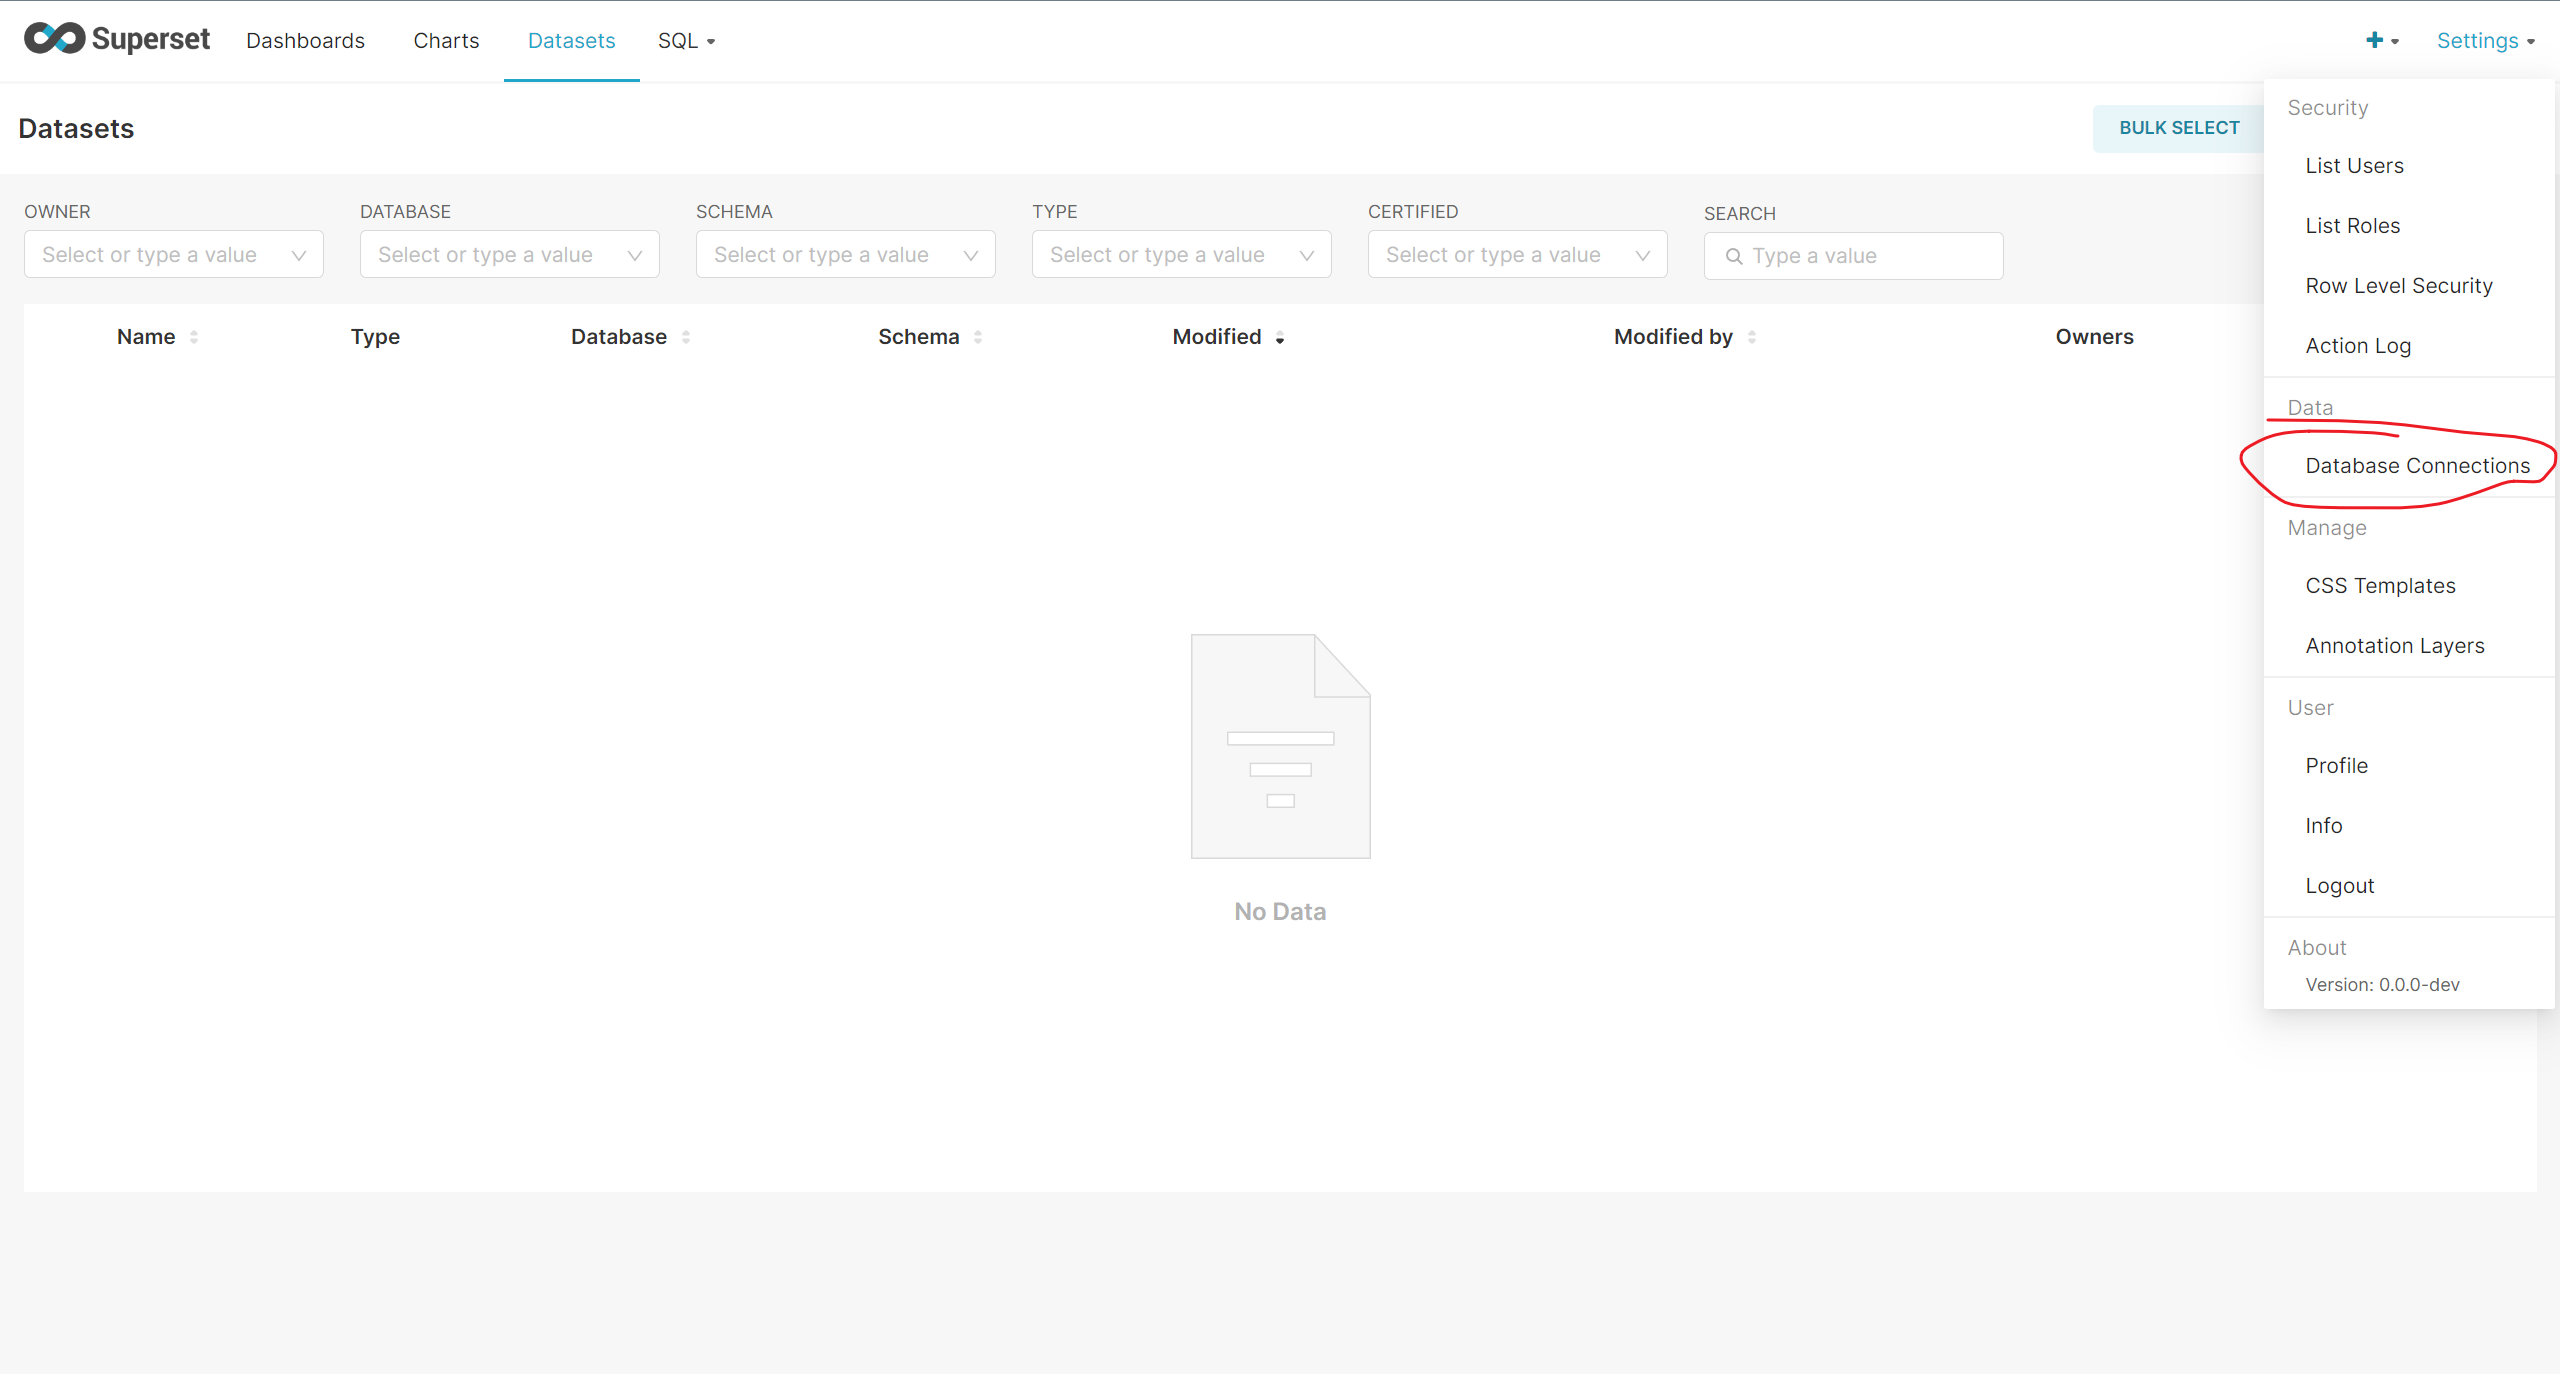Expand the Certified filter dropdown
This screenshot has height=1374, width=2560.
(1517, 255)
